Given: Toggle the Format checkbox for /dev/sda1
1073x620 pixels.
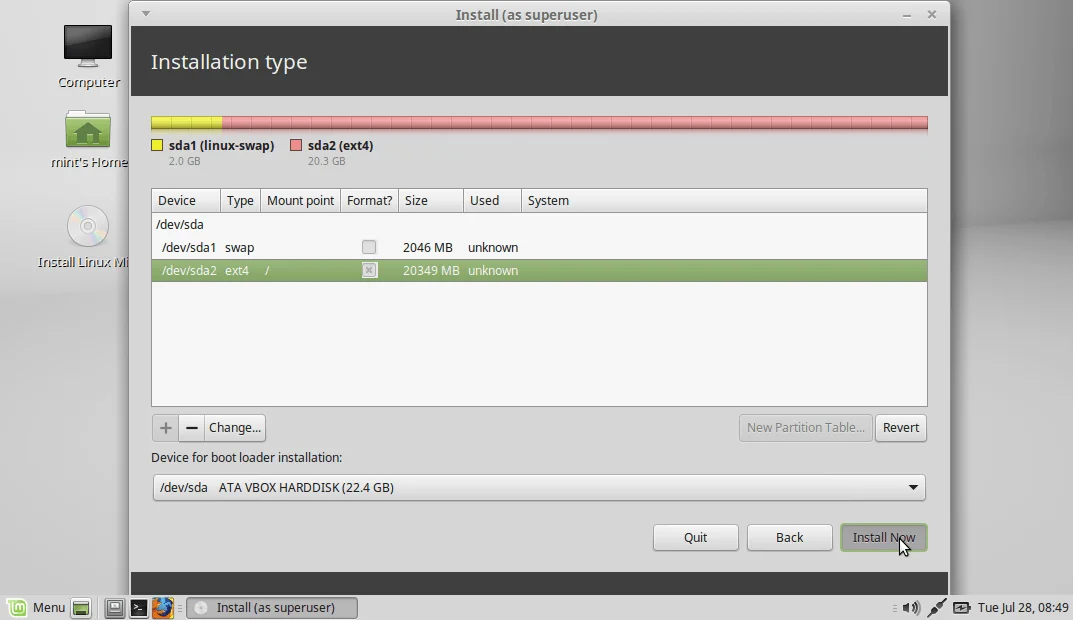Looking at the screenshot, I should (x=369, y=247).
